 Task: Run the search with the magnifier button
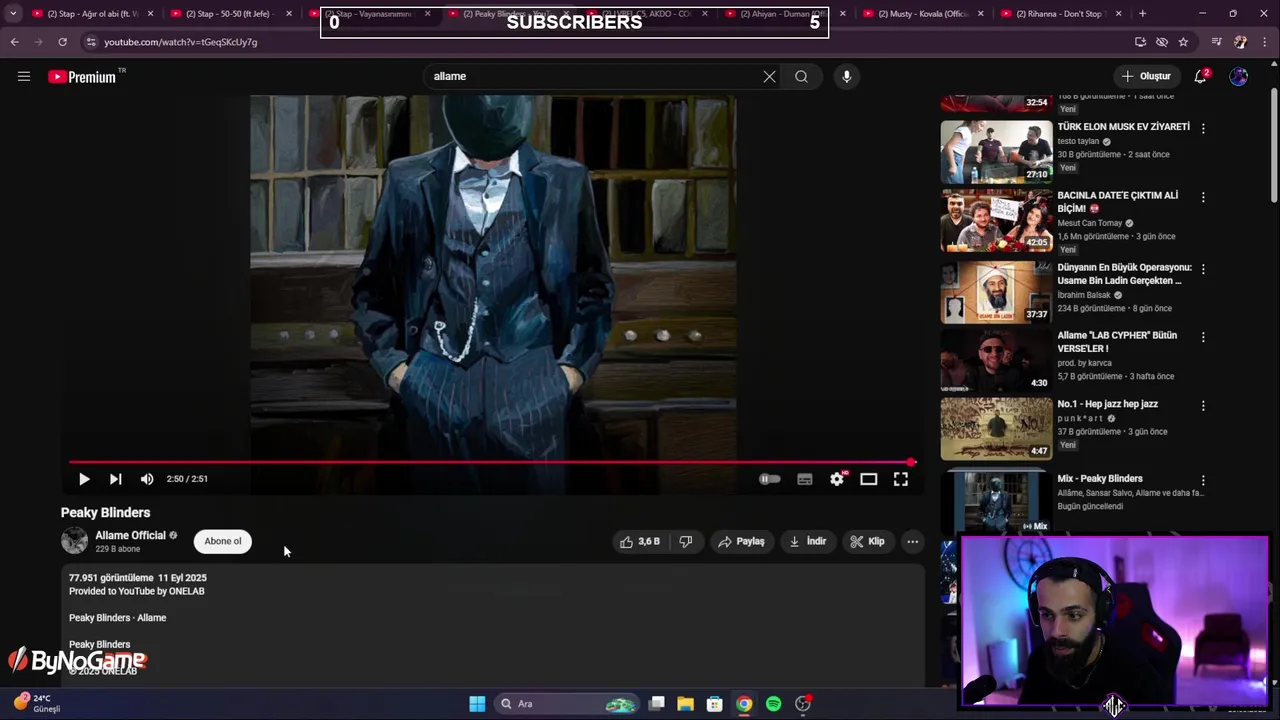801,76
